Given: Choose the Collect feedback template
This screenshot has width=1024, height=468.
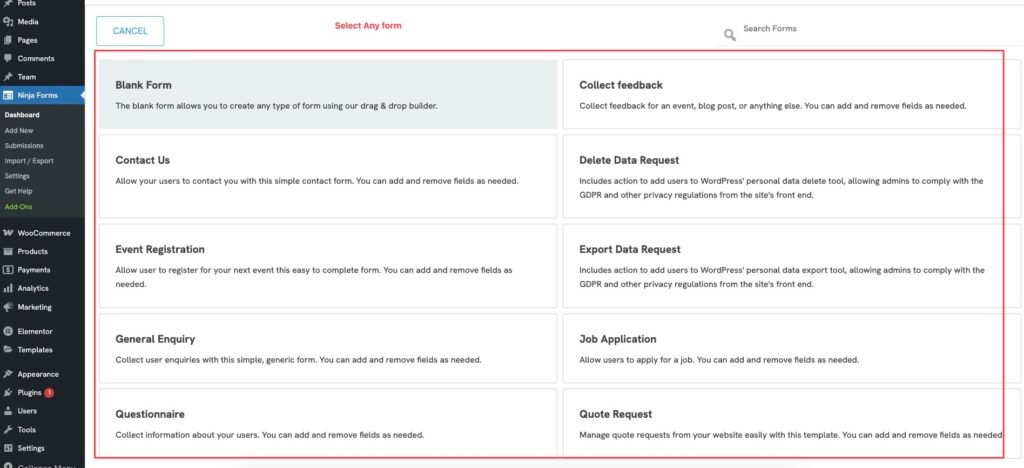Looking at the screenshot, I should (x=792, y=94).
